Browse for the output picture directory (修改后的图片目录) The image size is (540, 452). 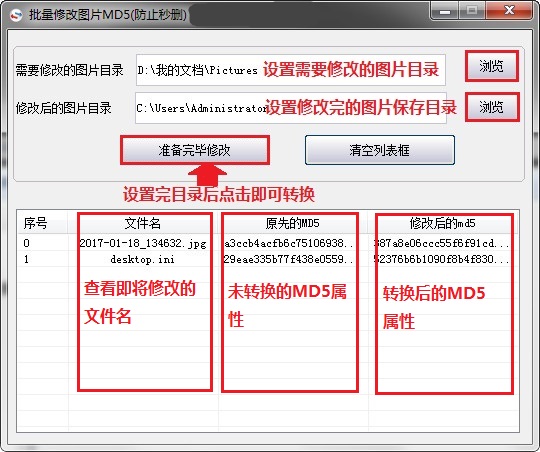click(492, 107)
